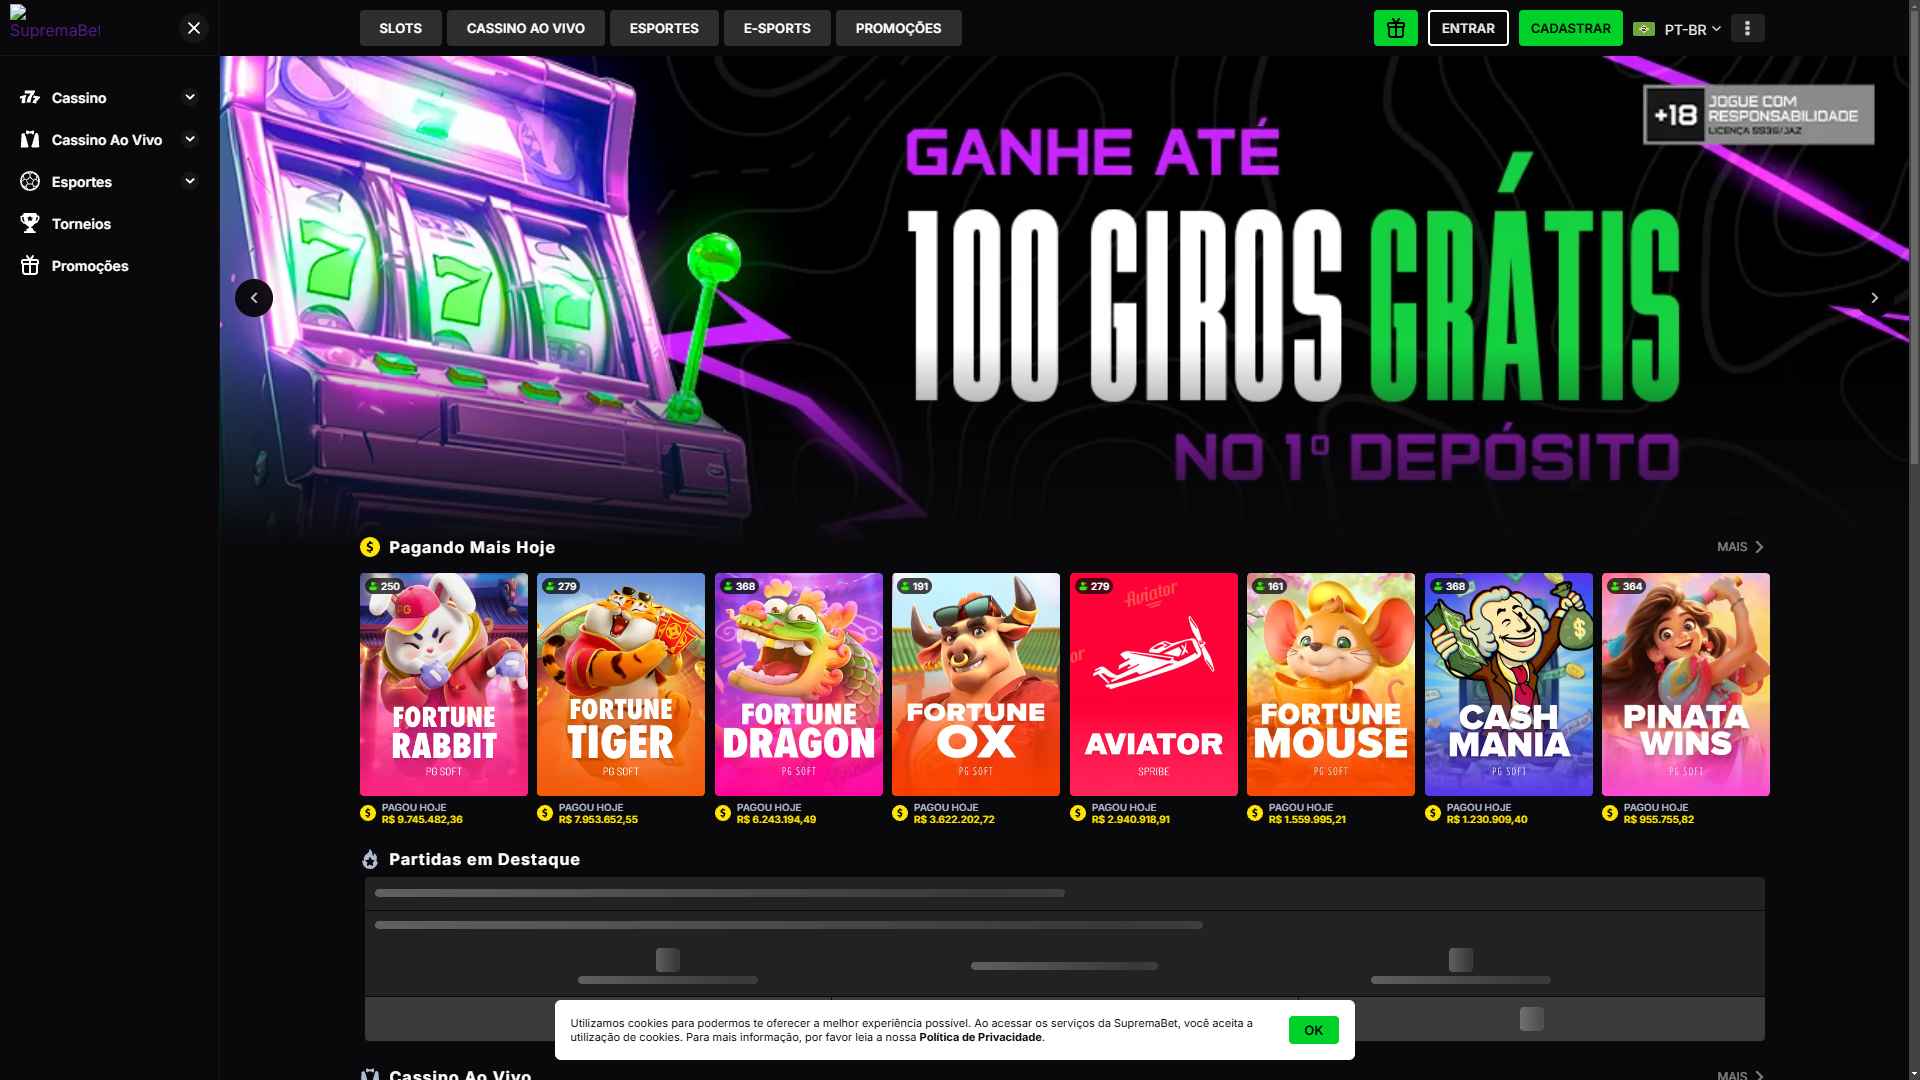The width and height of the screenshot is (1920, 1080).
Task: Click the CADASTRAR register button
Action: click(x=1570, y=28)
